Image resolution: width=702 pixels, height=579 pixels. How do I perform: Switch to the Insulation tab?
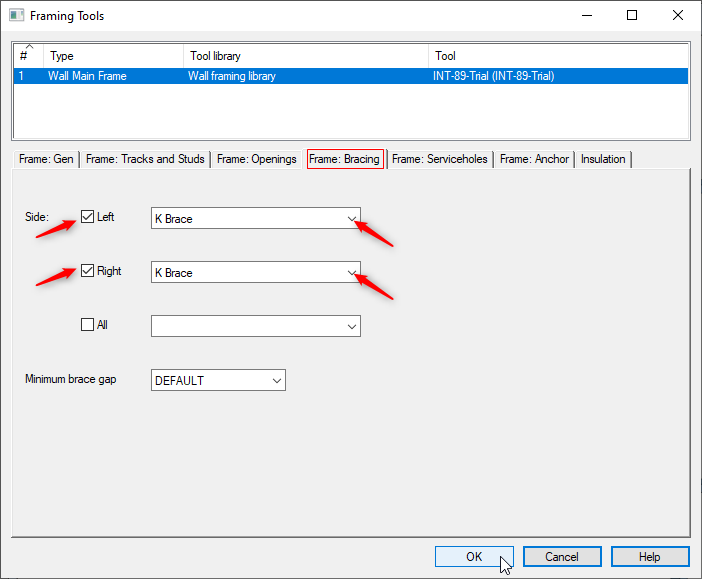pos(603,159)
